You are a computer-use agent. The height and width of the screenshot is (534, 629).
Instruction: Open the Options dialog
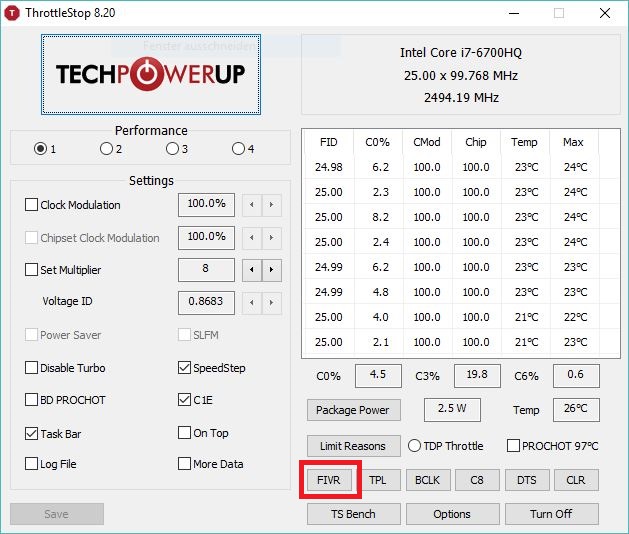452,514
